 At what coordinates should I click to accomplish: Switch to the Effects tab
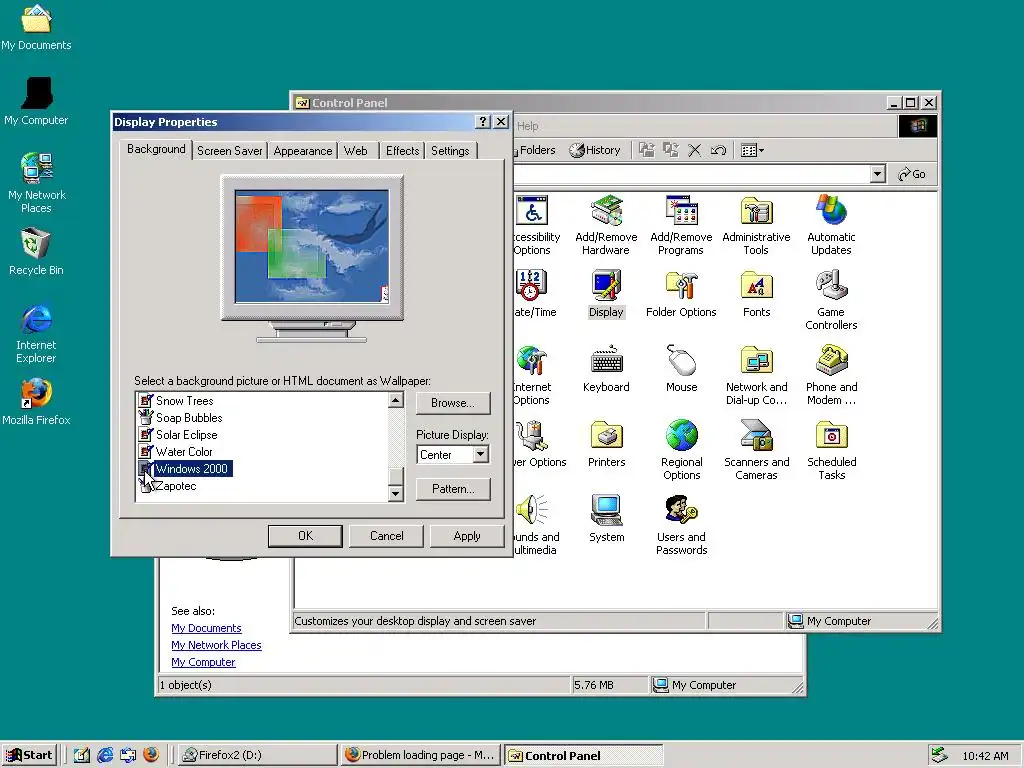tap(402, 151)
